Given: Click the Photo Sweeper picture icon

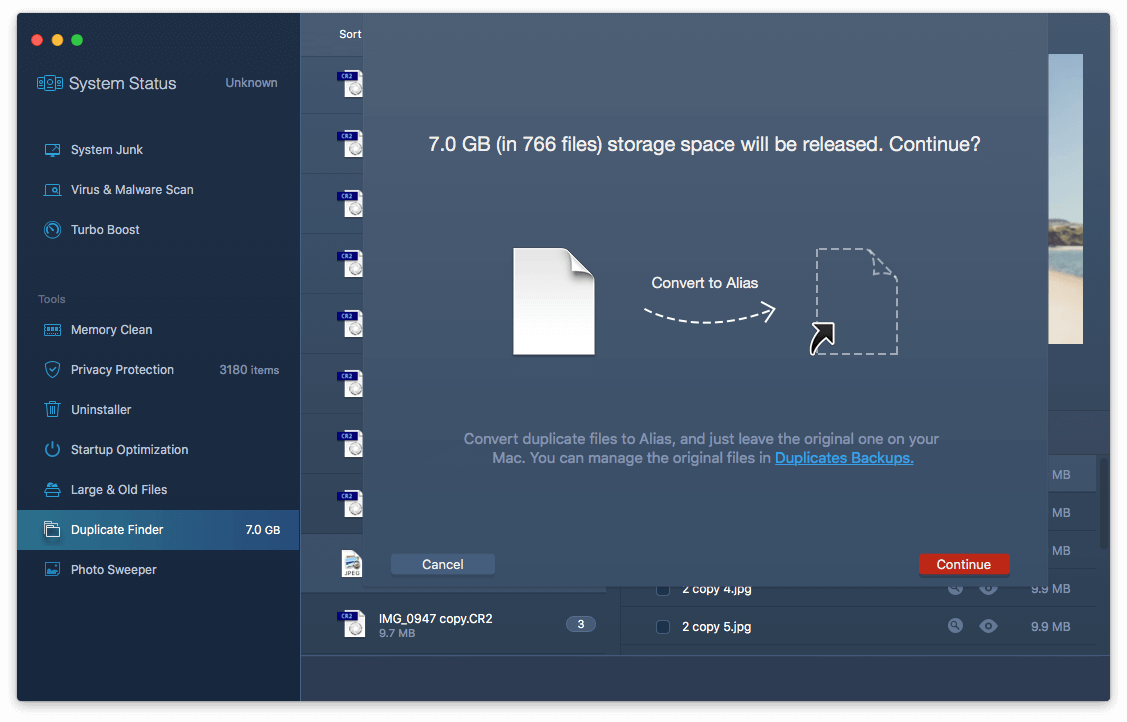Looking at the screenshot, I should (52, 570).
